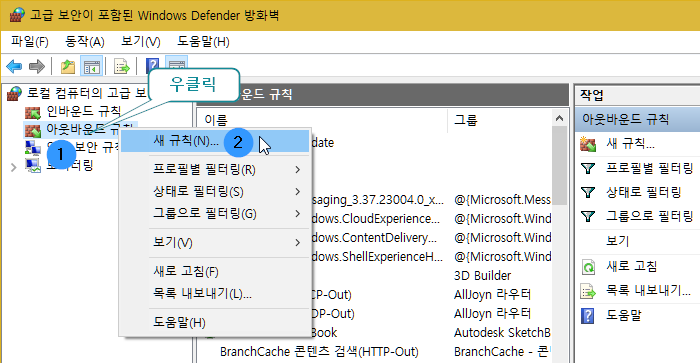Click 새로 고침 in Actions pane
The height and width of the screenshot is (363, 700).
[631, 267]
